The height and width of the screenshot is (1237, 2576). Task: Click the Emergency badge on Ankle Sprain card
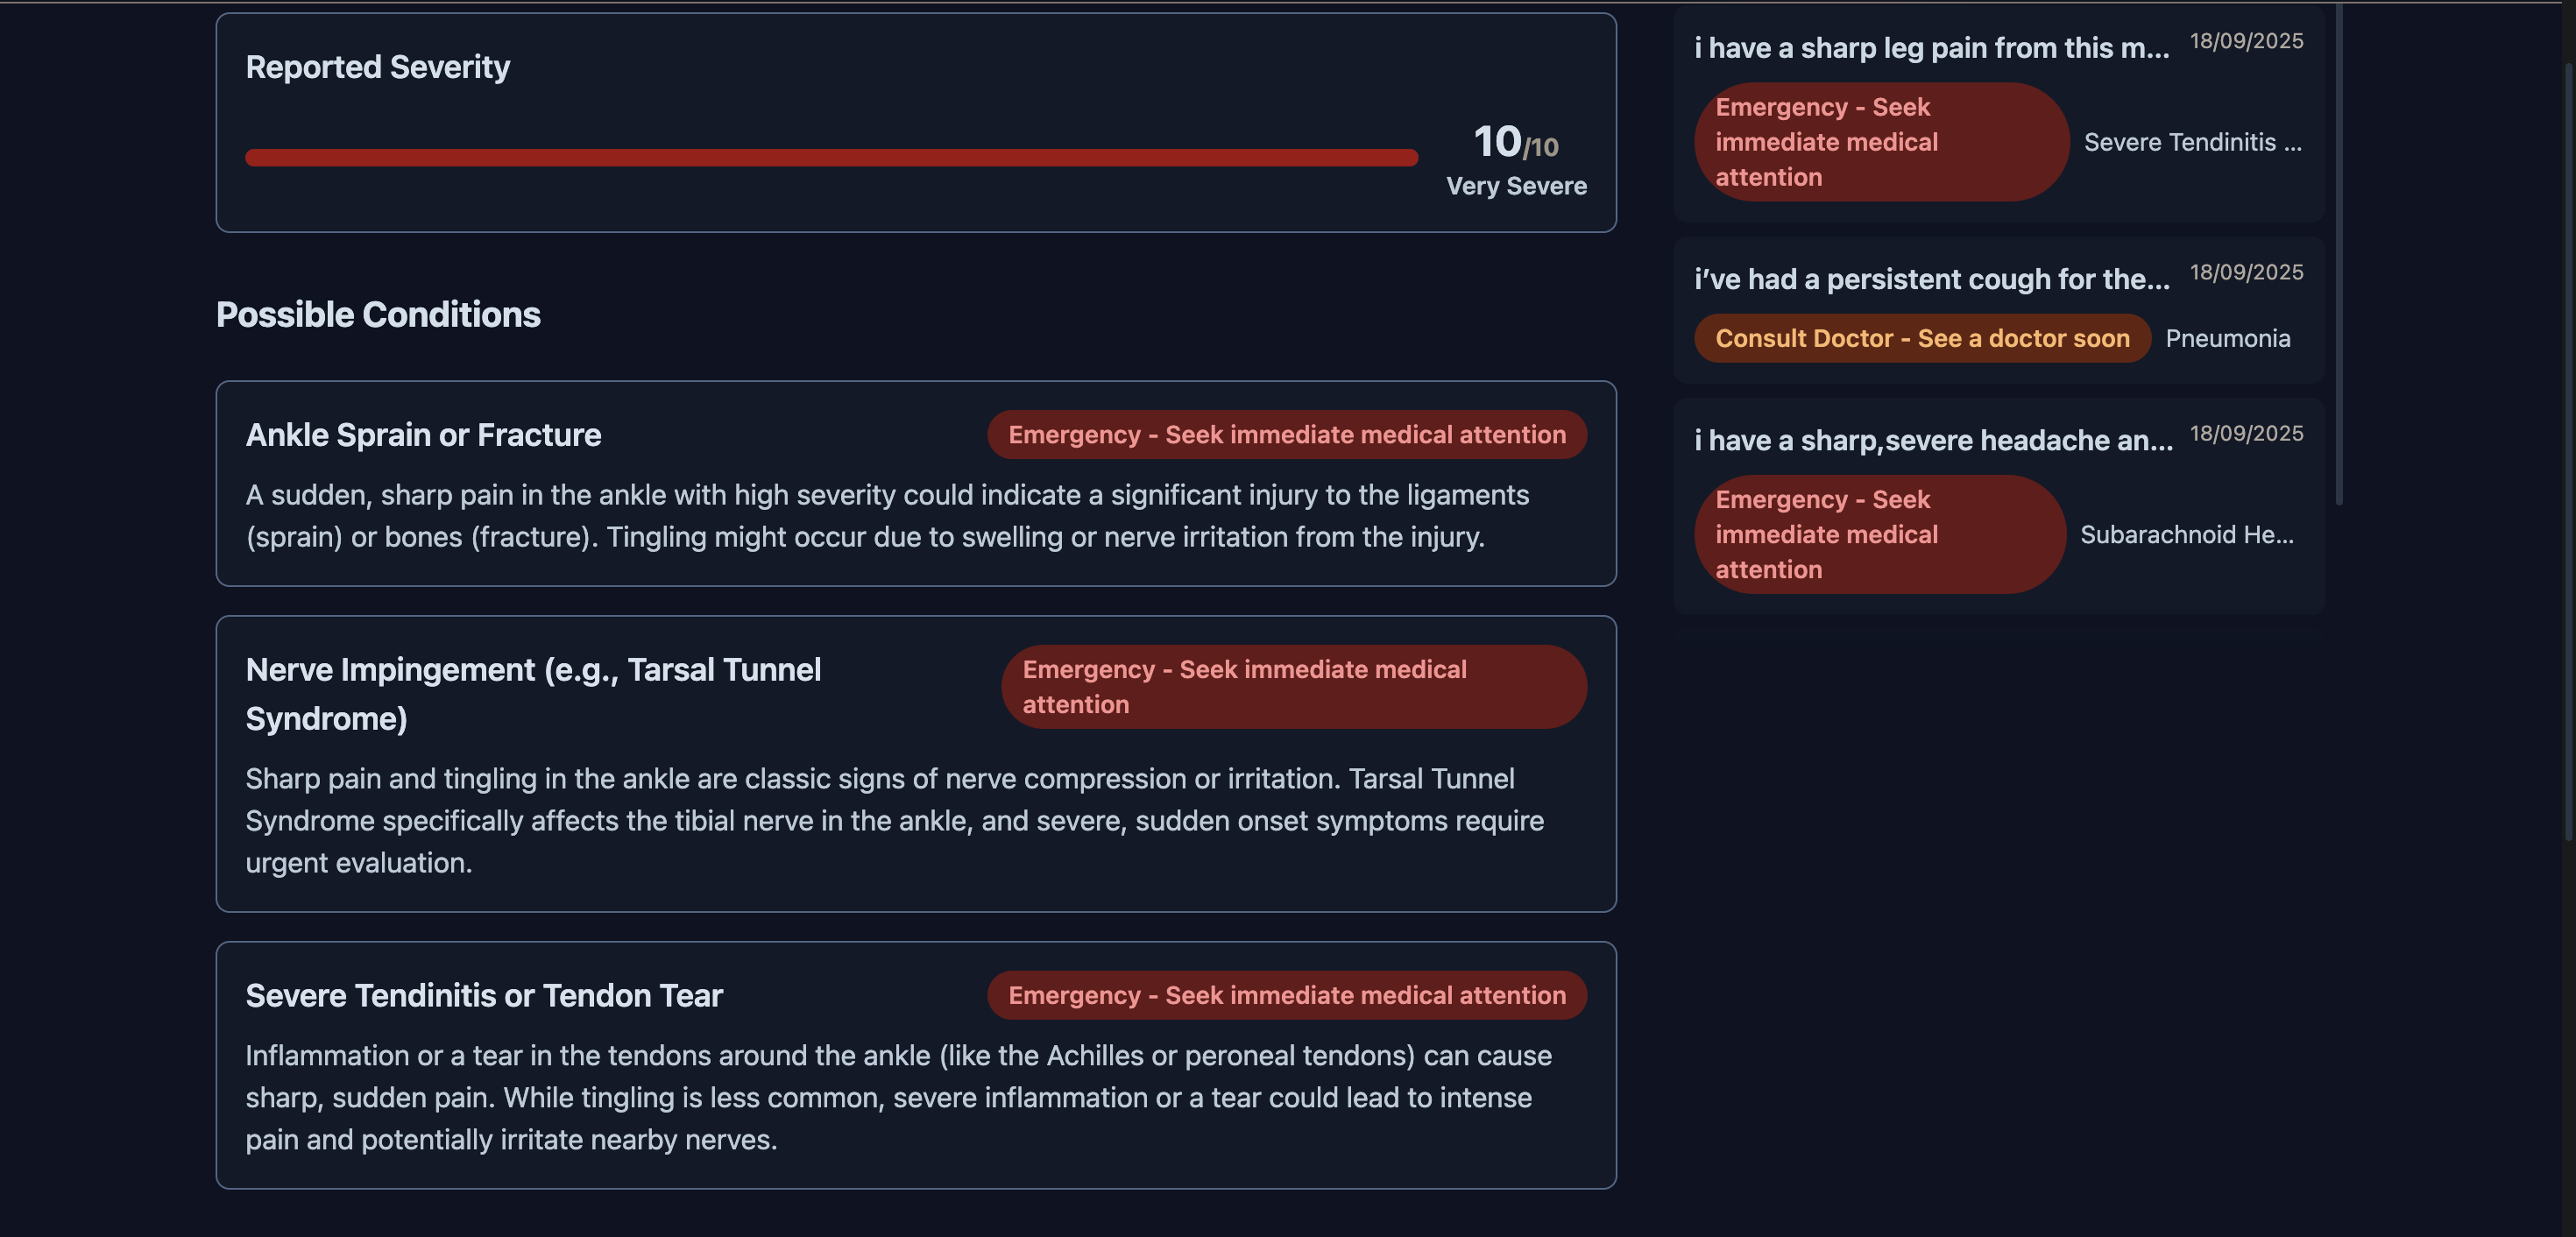[x=1286, y=435]
